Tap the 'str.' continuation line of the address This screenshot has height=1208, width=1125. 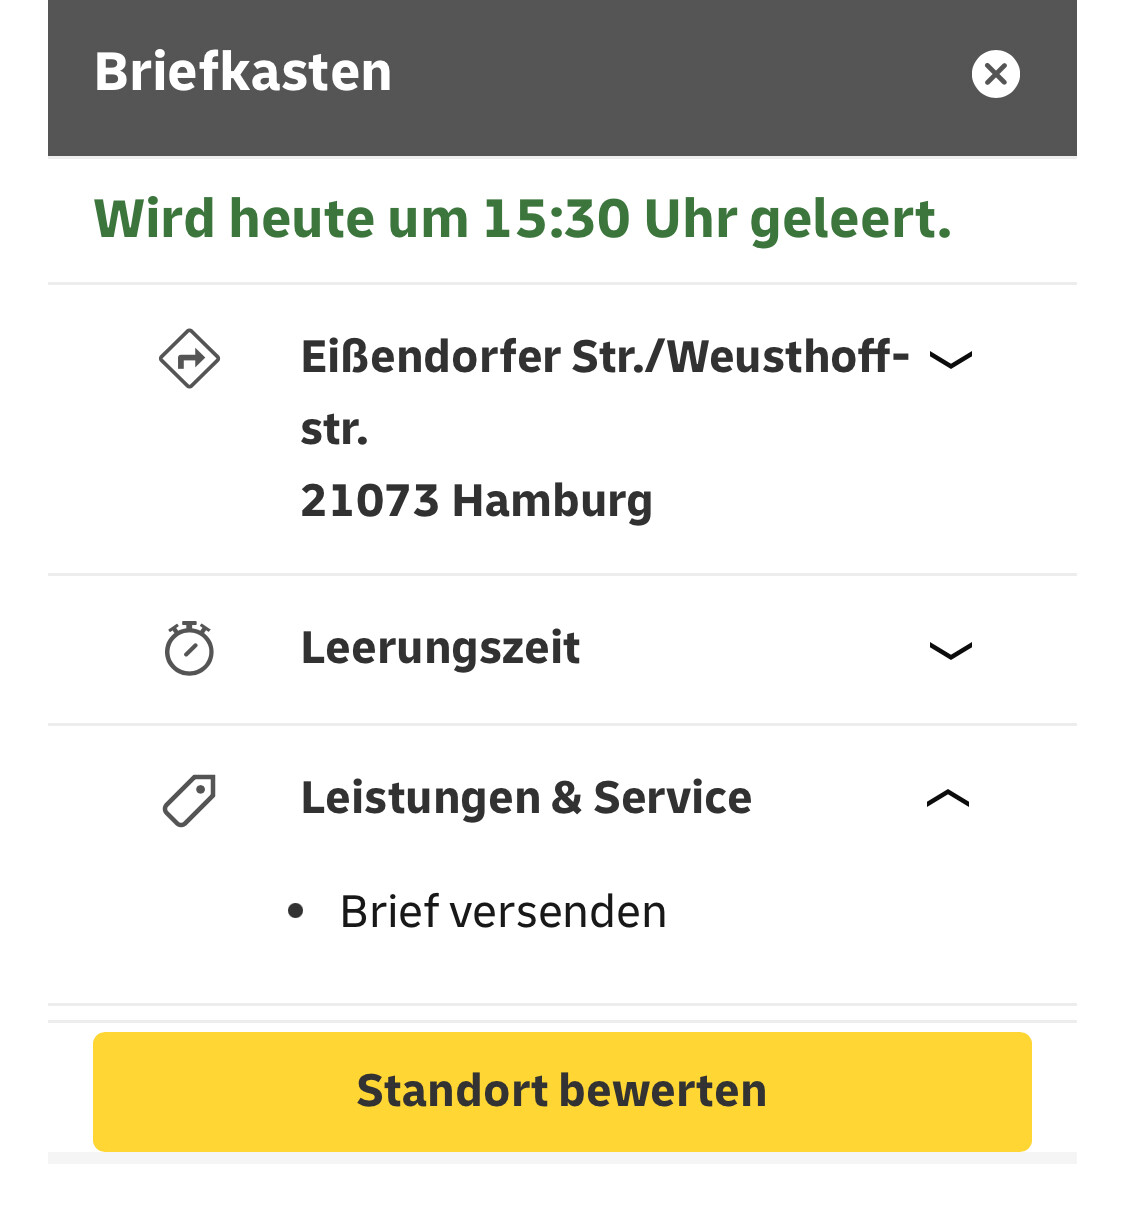[x=334, y=429]
